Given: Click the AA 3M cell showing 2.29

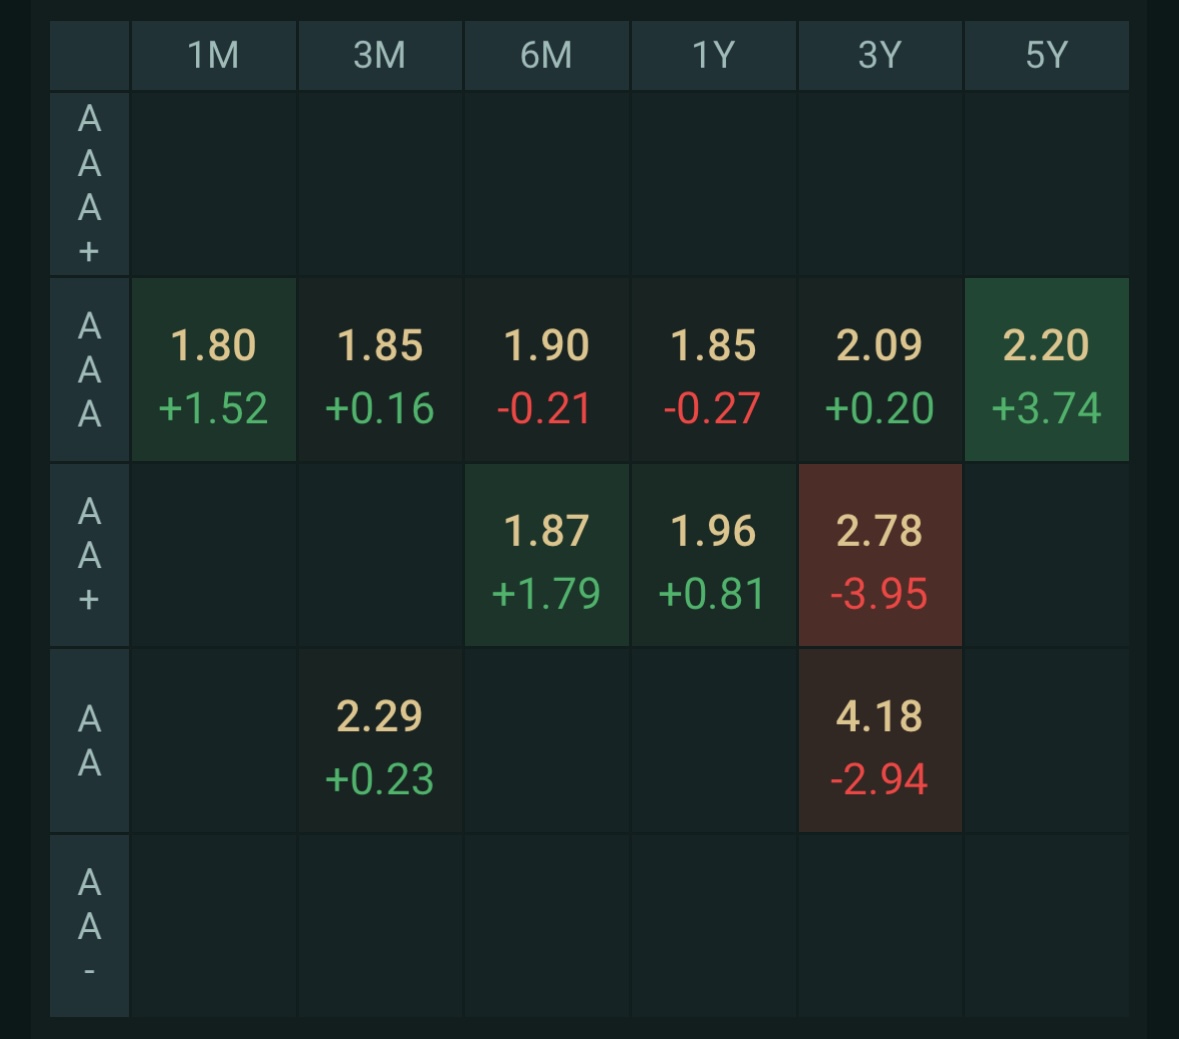Looking at the screenshot, I should coord(380,741).
